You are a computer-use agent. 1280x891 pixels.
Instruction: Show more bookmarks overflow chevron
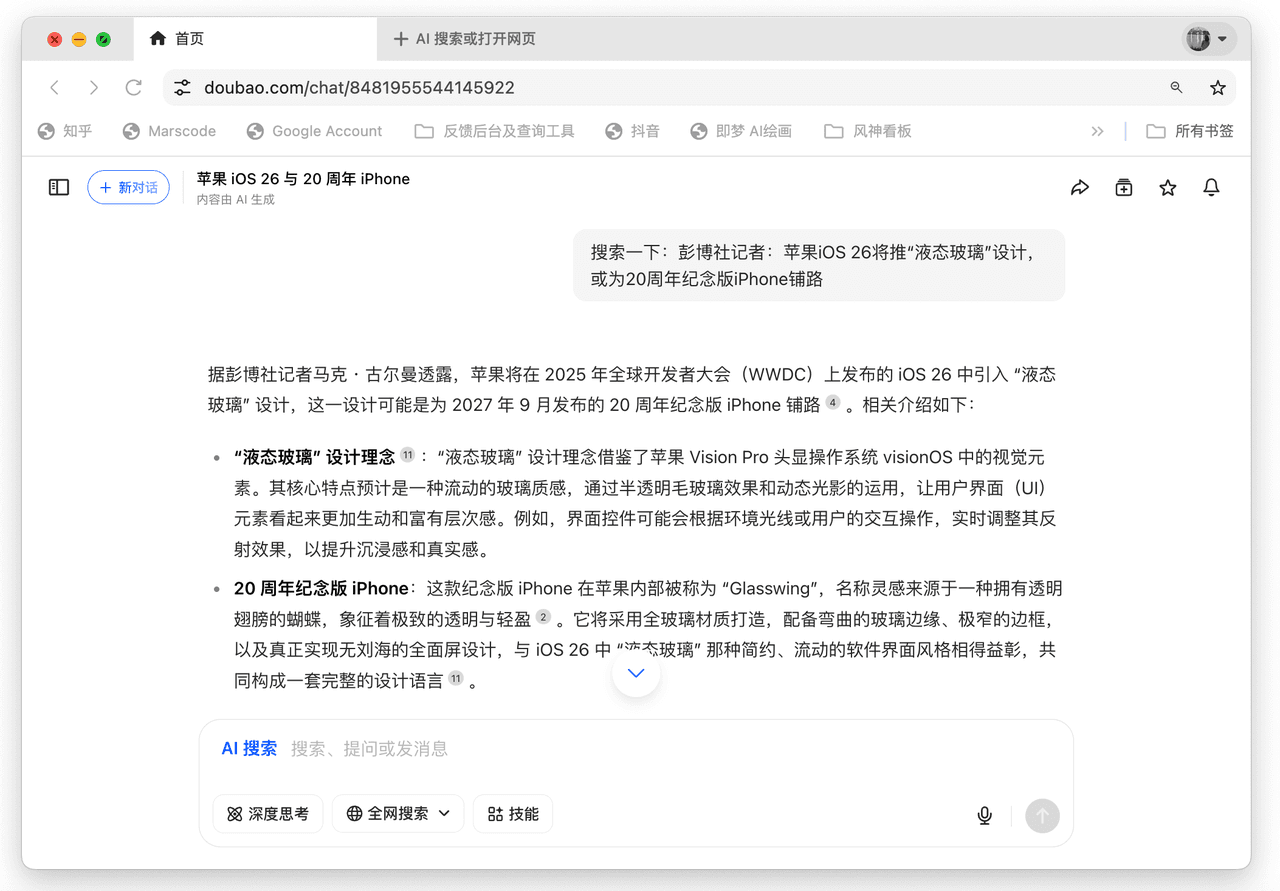pos(1097,131)
